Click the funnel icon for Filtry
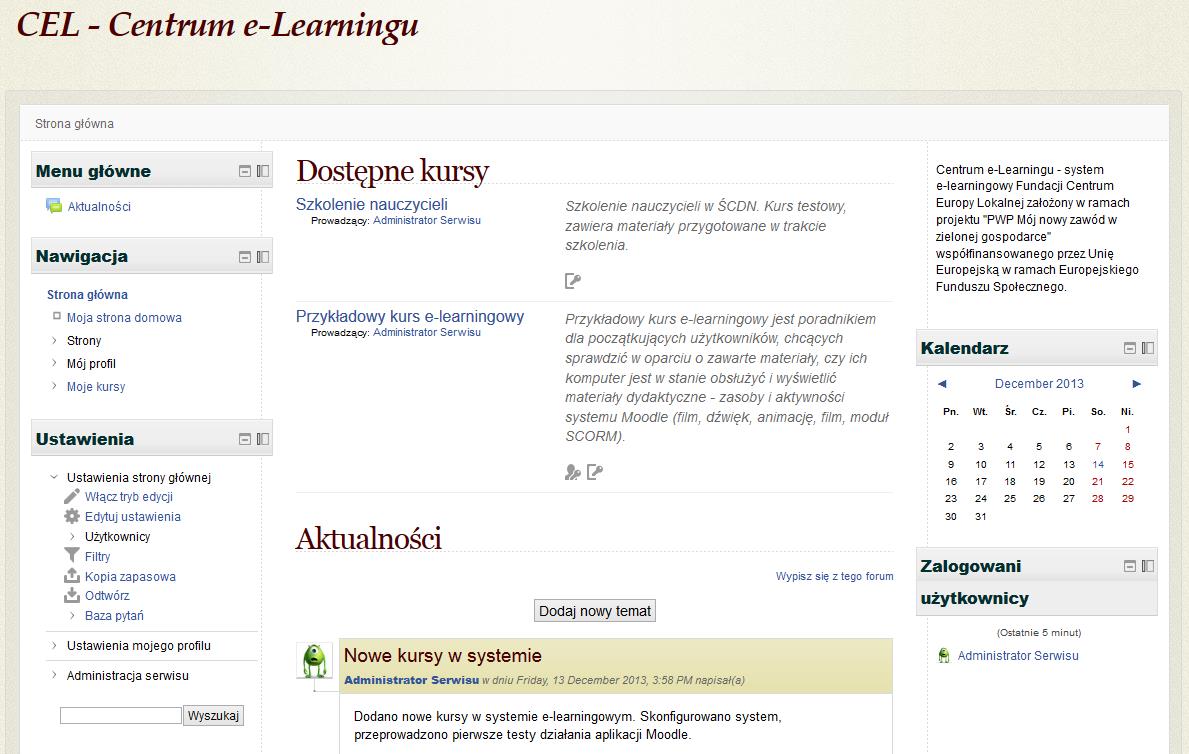Image resolution: width=1189 pixels, height=754 pixels. pyautogui.click(x=72, y=556)
